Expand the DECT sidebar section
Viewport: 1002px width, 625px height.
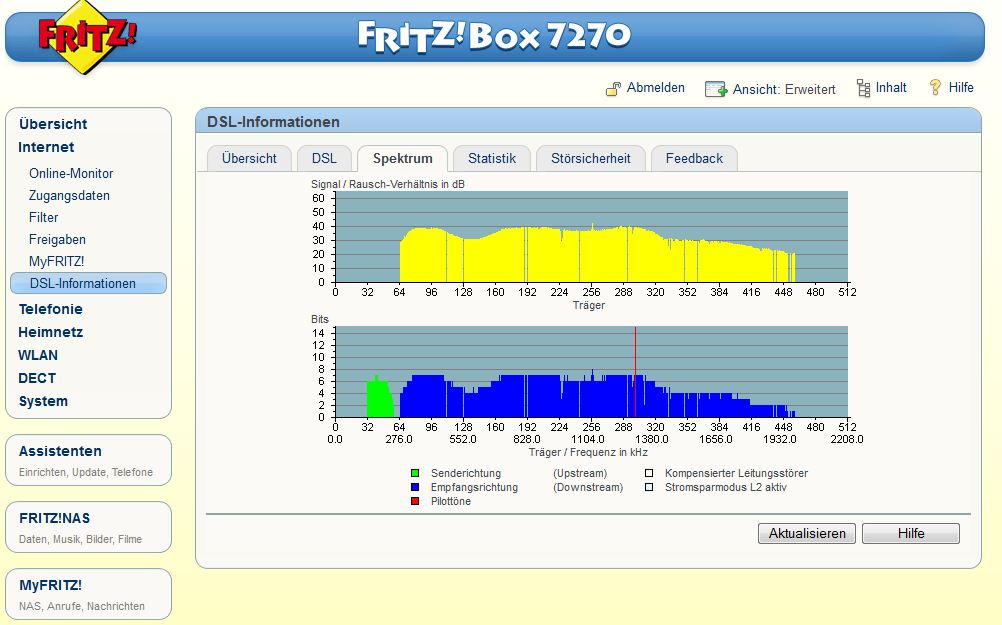pyautogui.click(x=37, y=378)
